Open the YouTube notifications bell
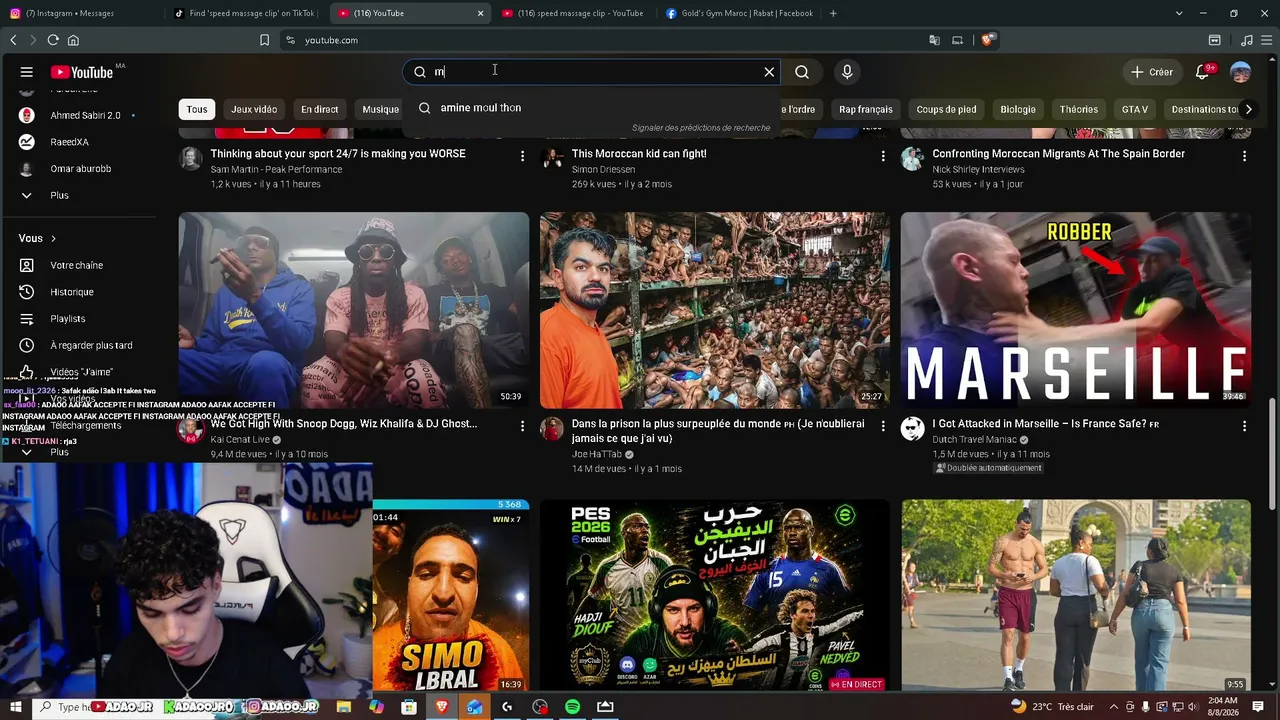This screenshot has width=1280, height=720. click(1203, 72)
